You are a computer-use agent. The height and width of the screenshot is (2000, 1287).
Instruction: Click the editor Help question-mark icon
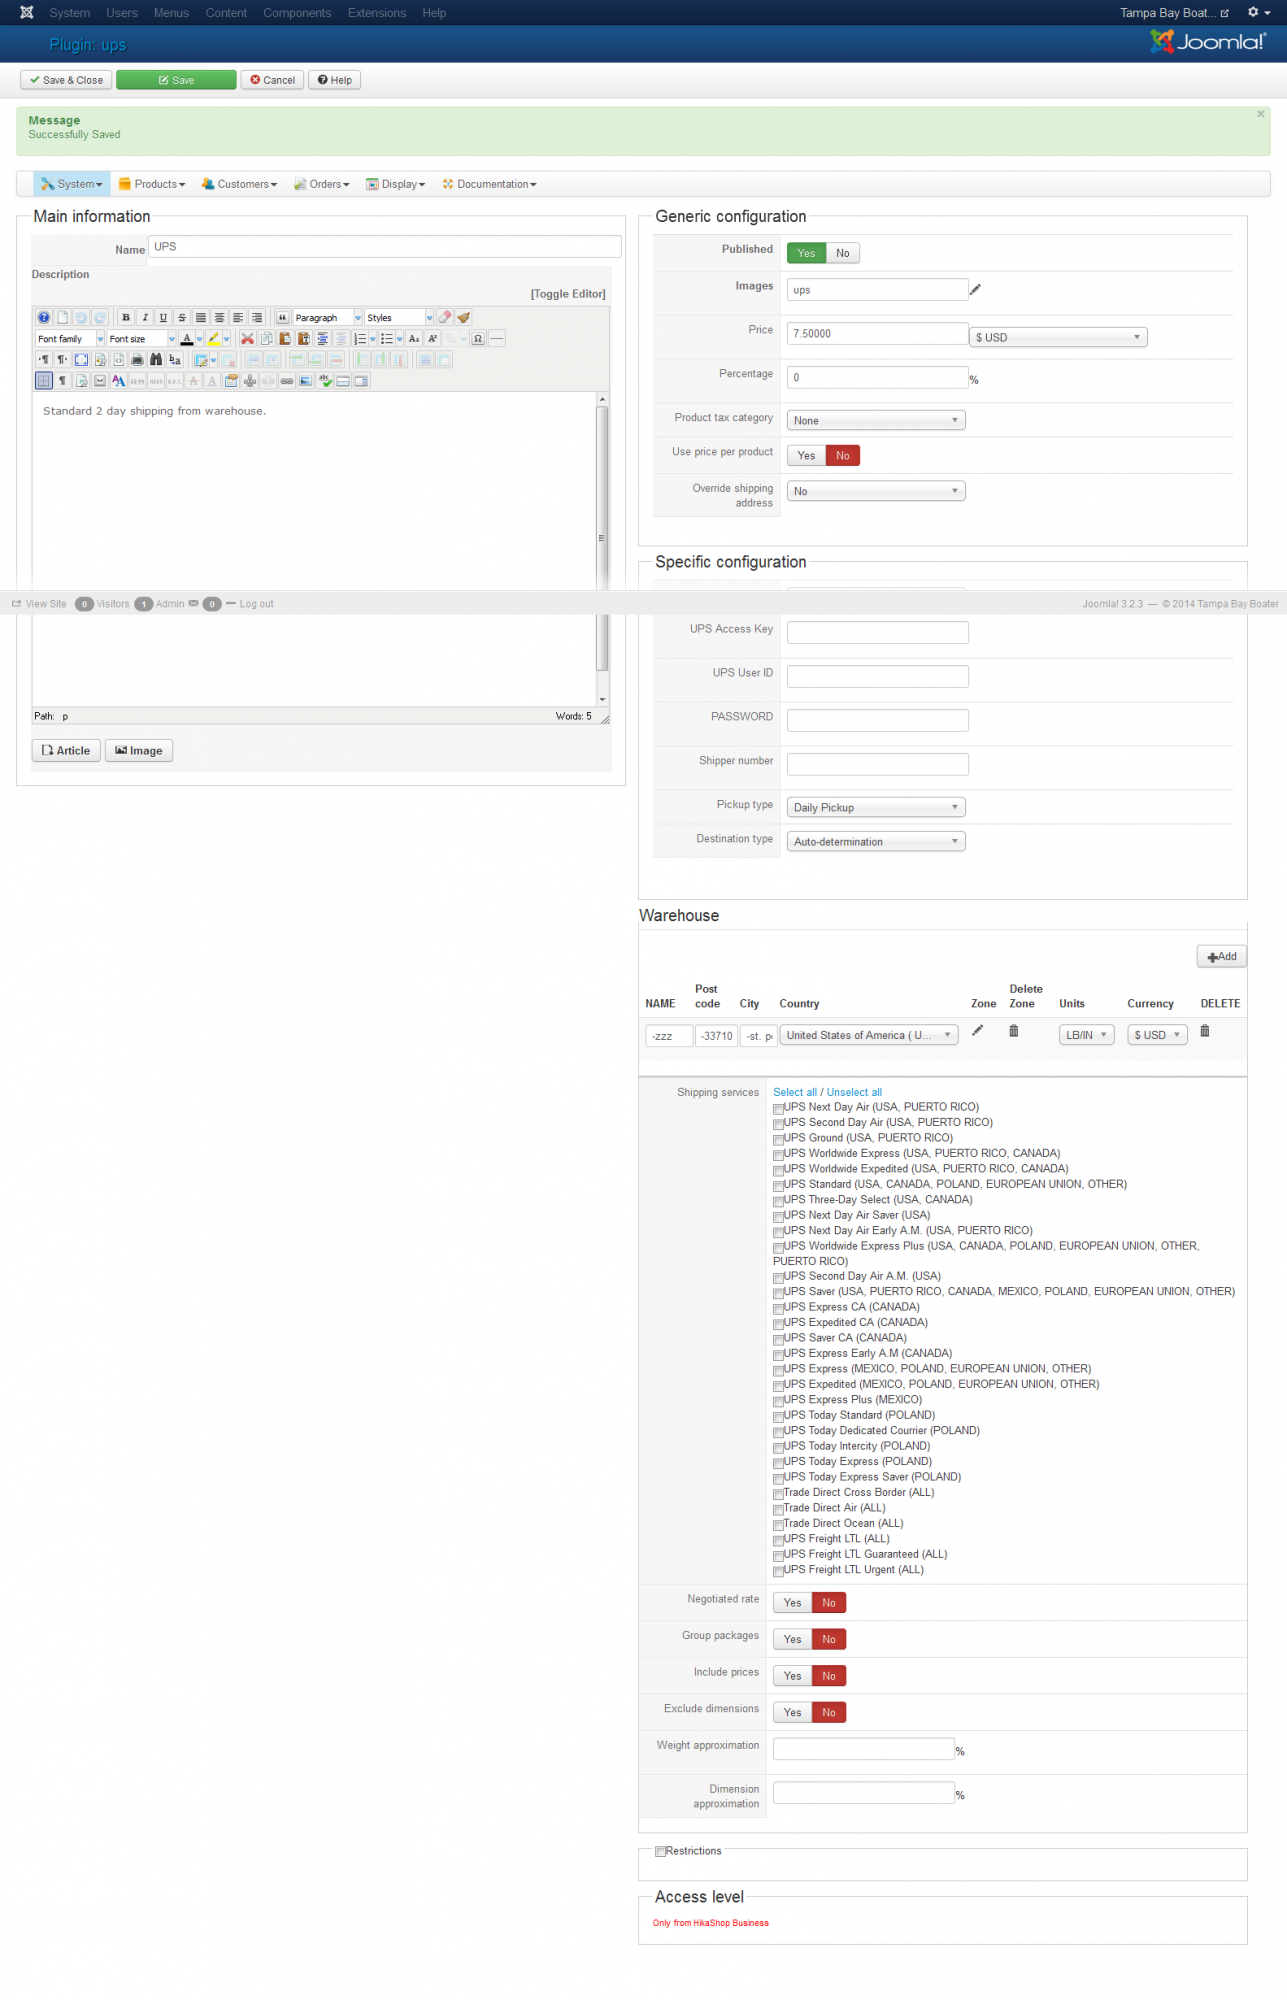[44, 318]
